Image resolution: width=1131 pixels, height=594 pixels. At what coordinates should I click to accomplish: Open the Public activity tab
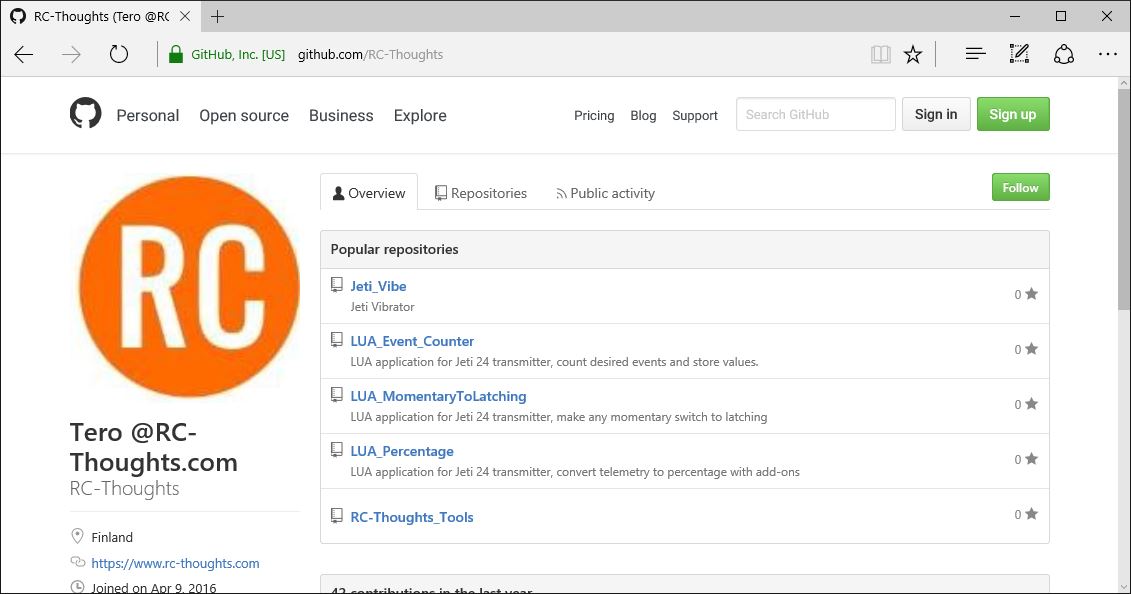coord(605,193)
